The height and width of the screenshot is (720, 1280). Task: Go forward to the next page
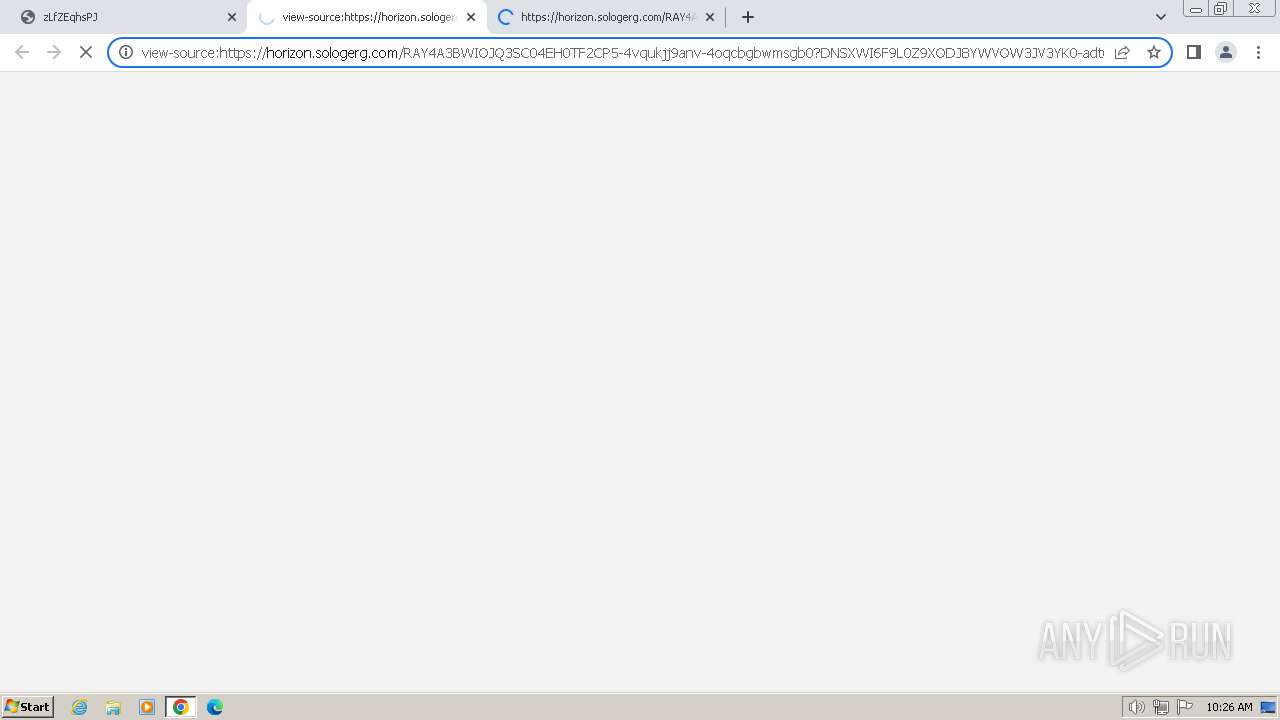pyautogui.click(x=54, y=52)
